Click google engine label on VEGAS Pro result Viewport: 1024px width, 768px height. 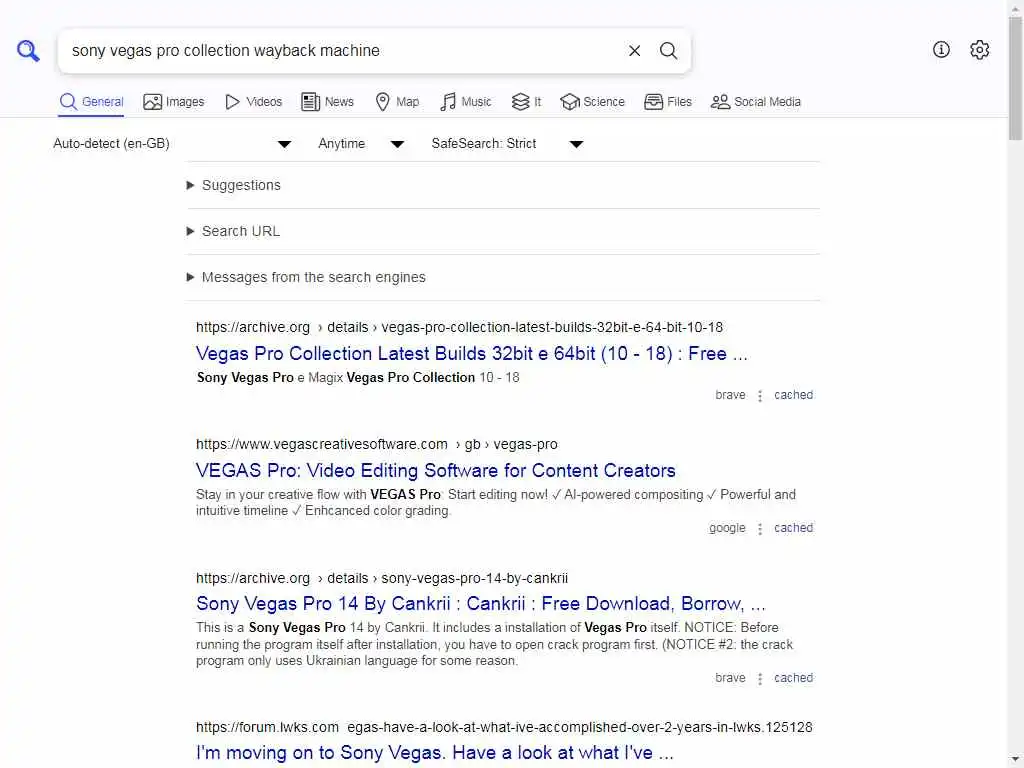click(x=727, y=528)
